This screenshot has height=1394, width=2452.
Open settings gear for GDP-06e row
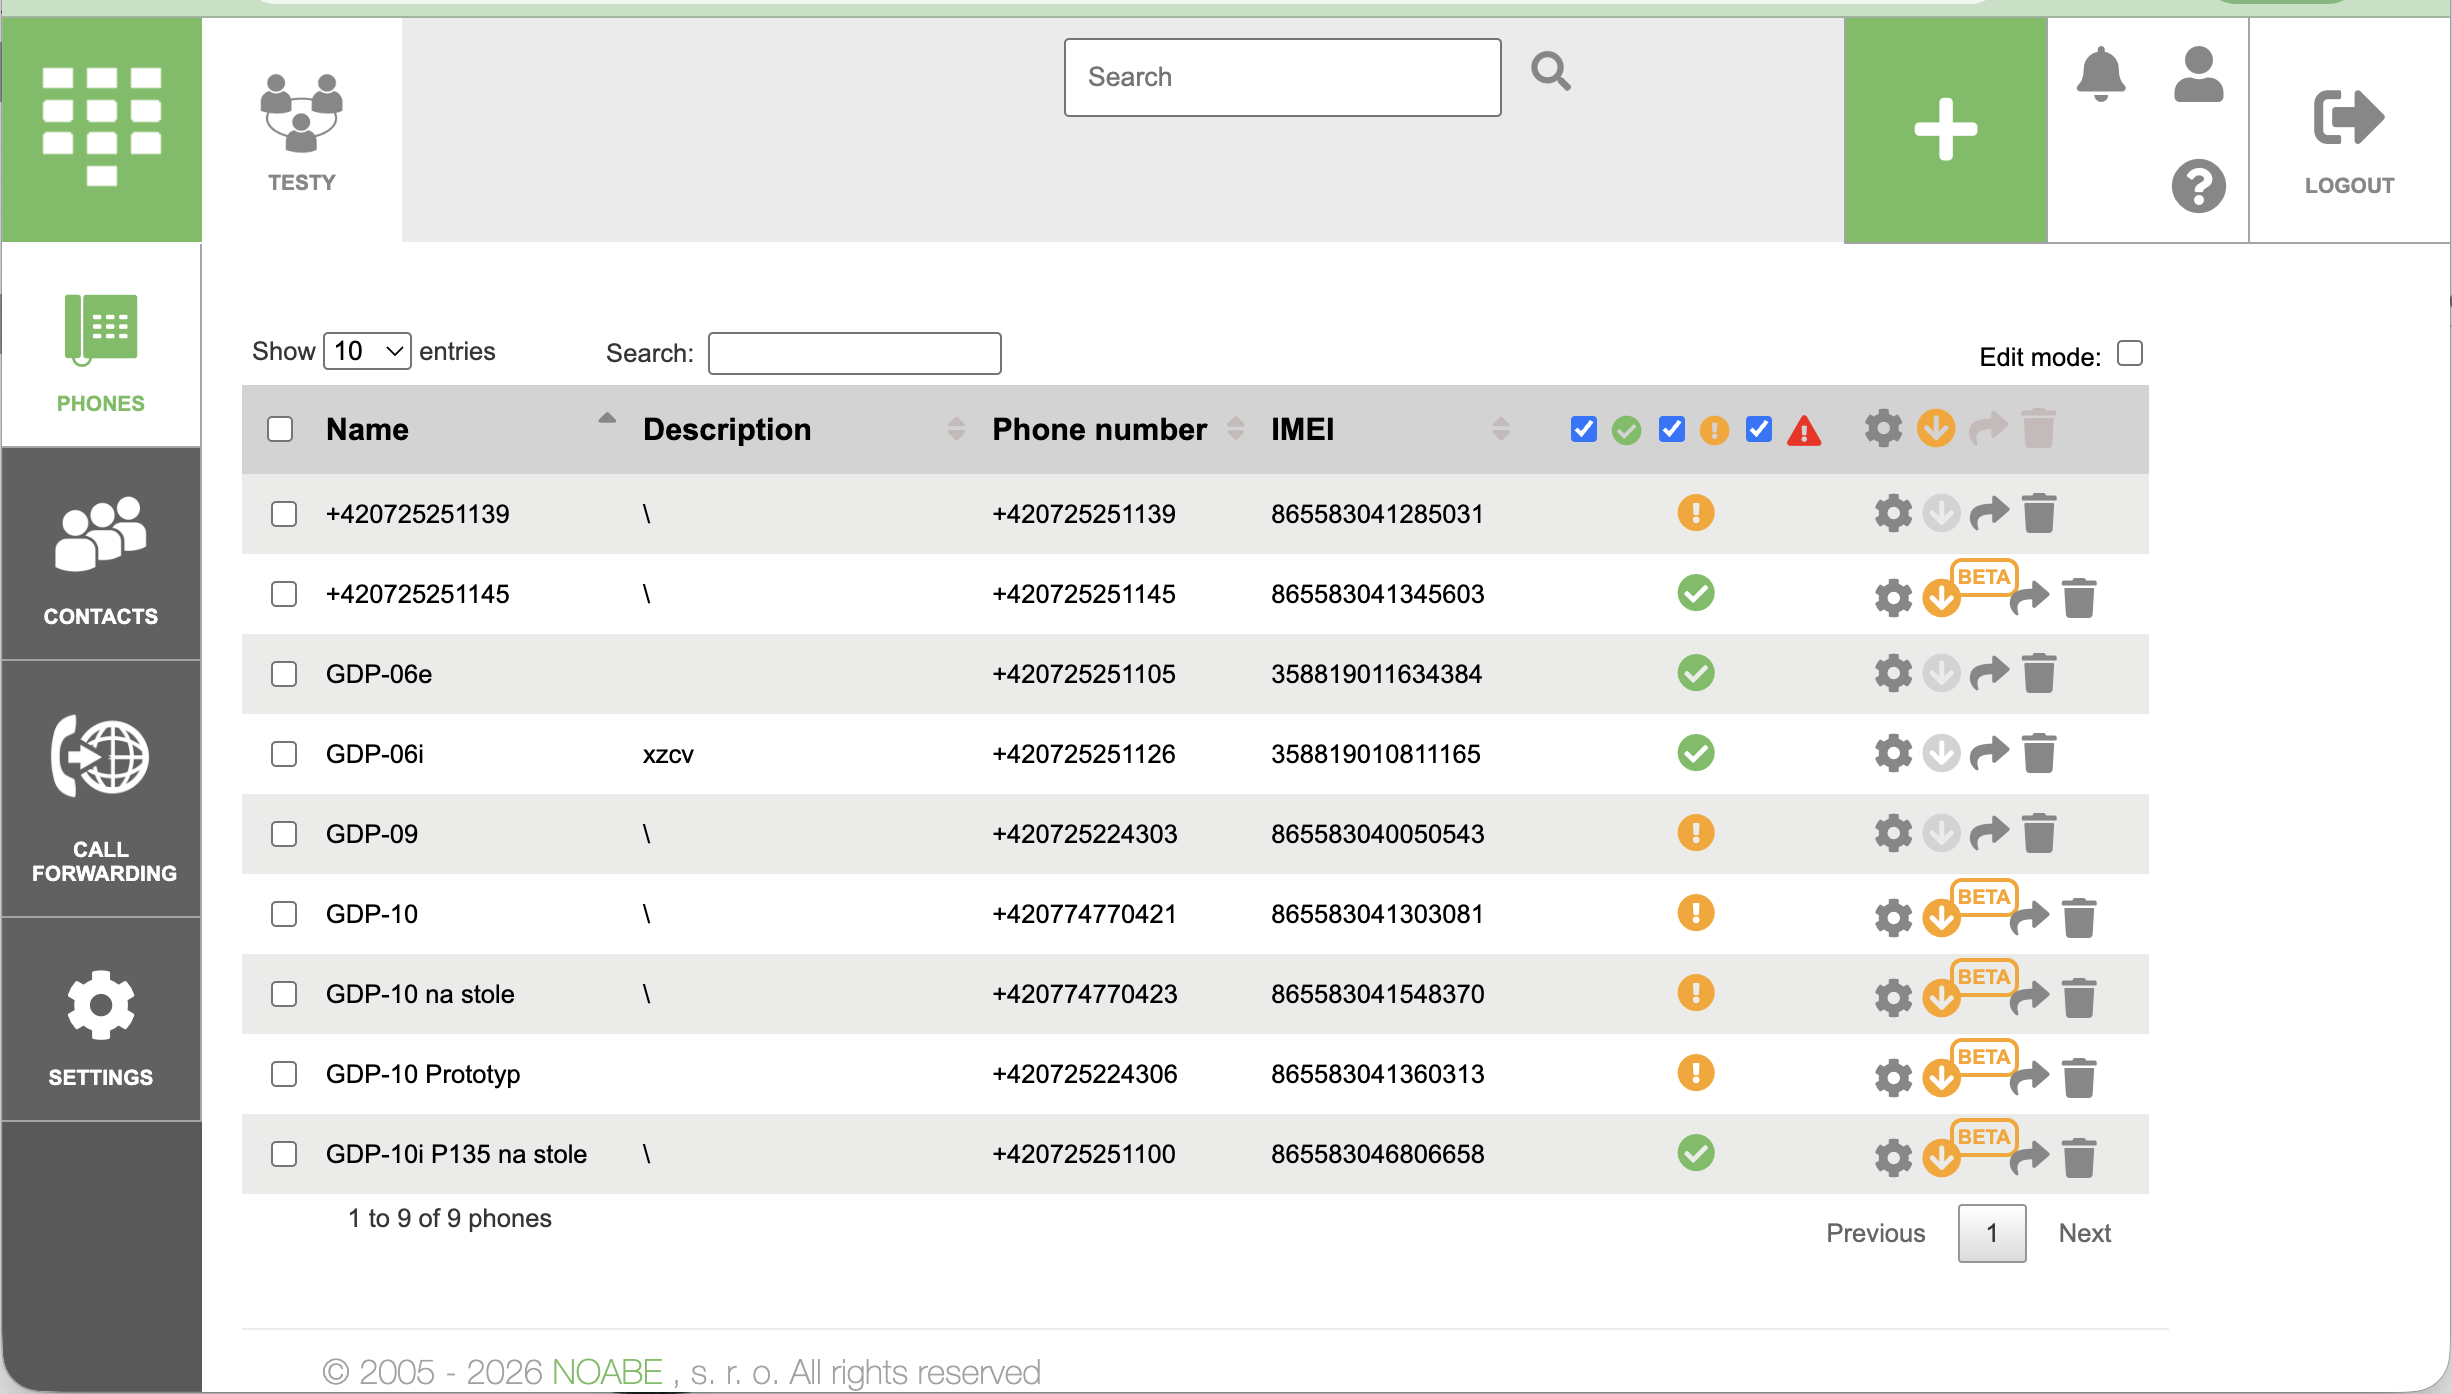tap(1892, 674)
